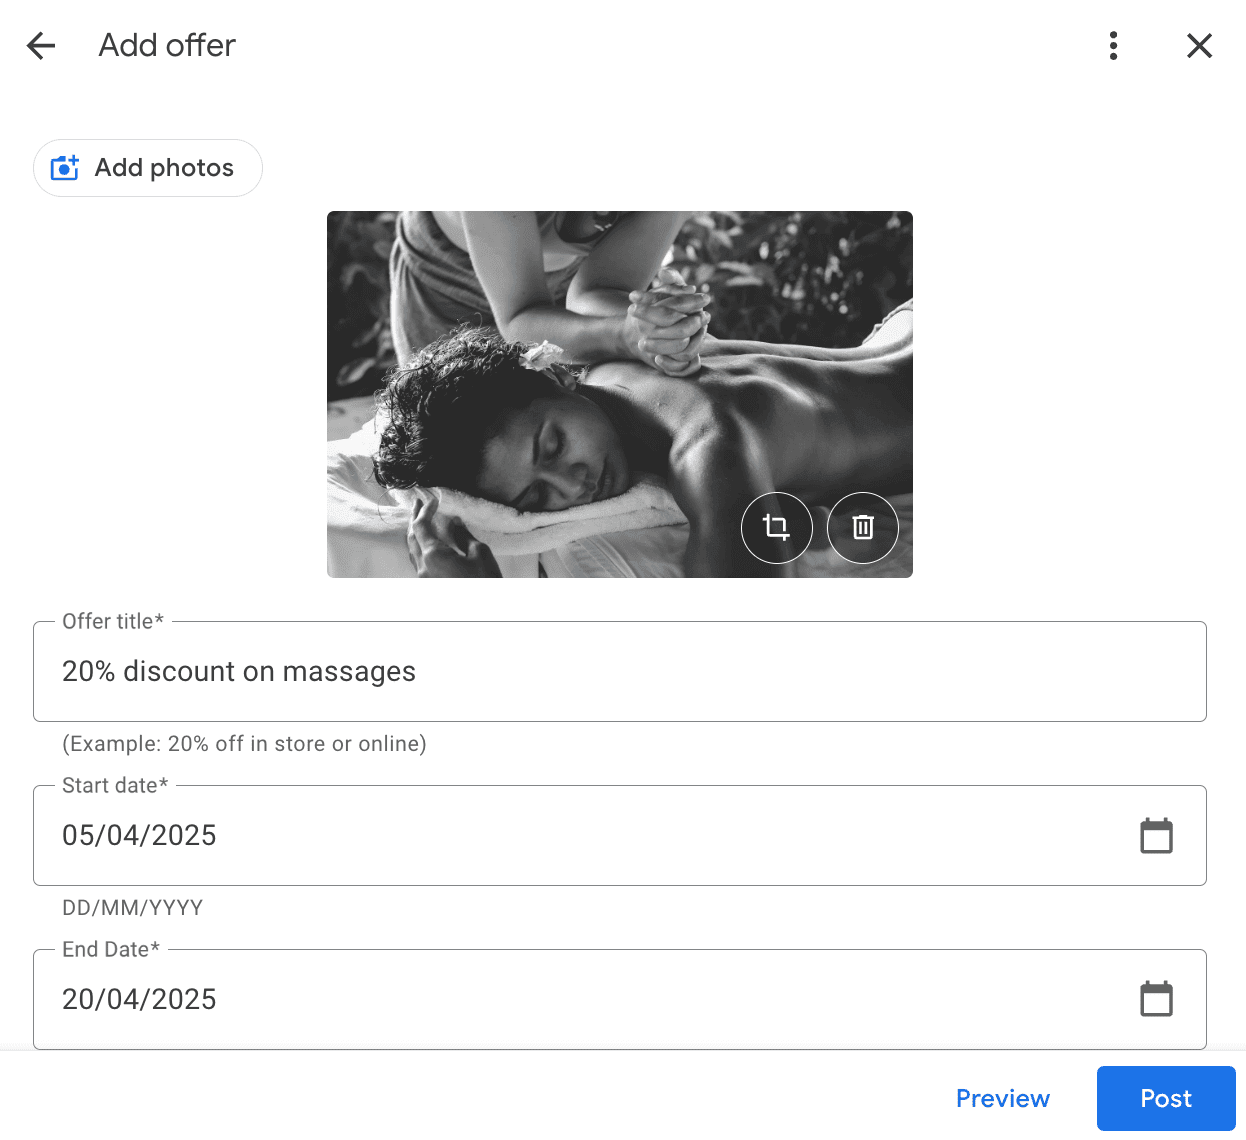The height and width of the screenshot is (1140, 1246).
Task: Preview the offer before posting
Action: 1003,1098
